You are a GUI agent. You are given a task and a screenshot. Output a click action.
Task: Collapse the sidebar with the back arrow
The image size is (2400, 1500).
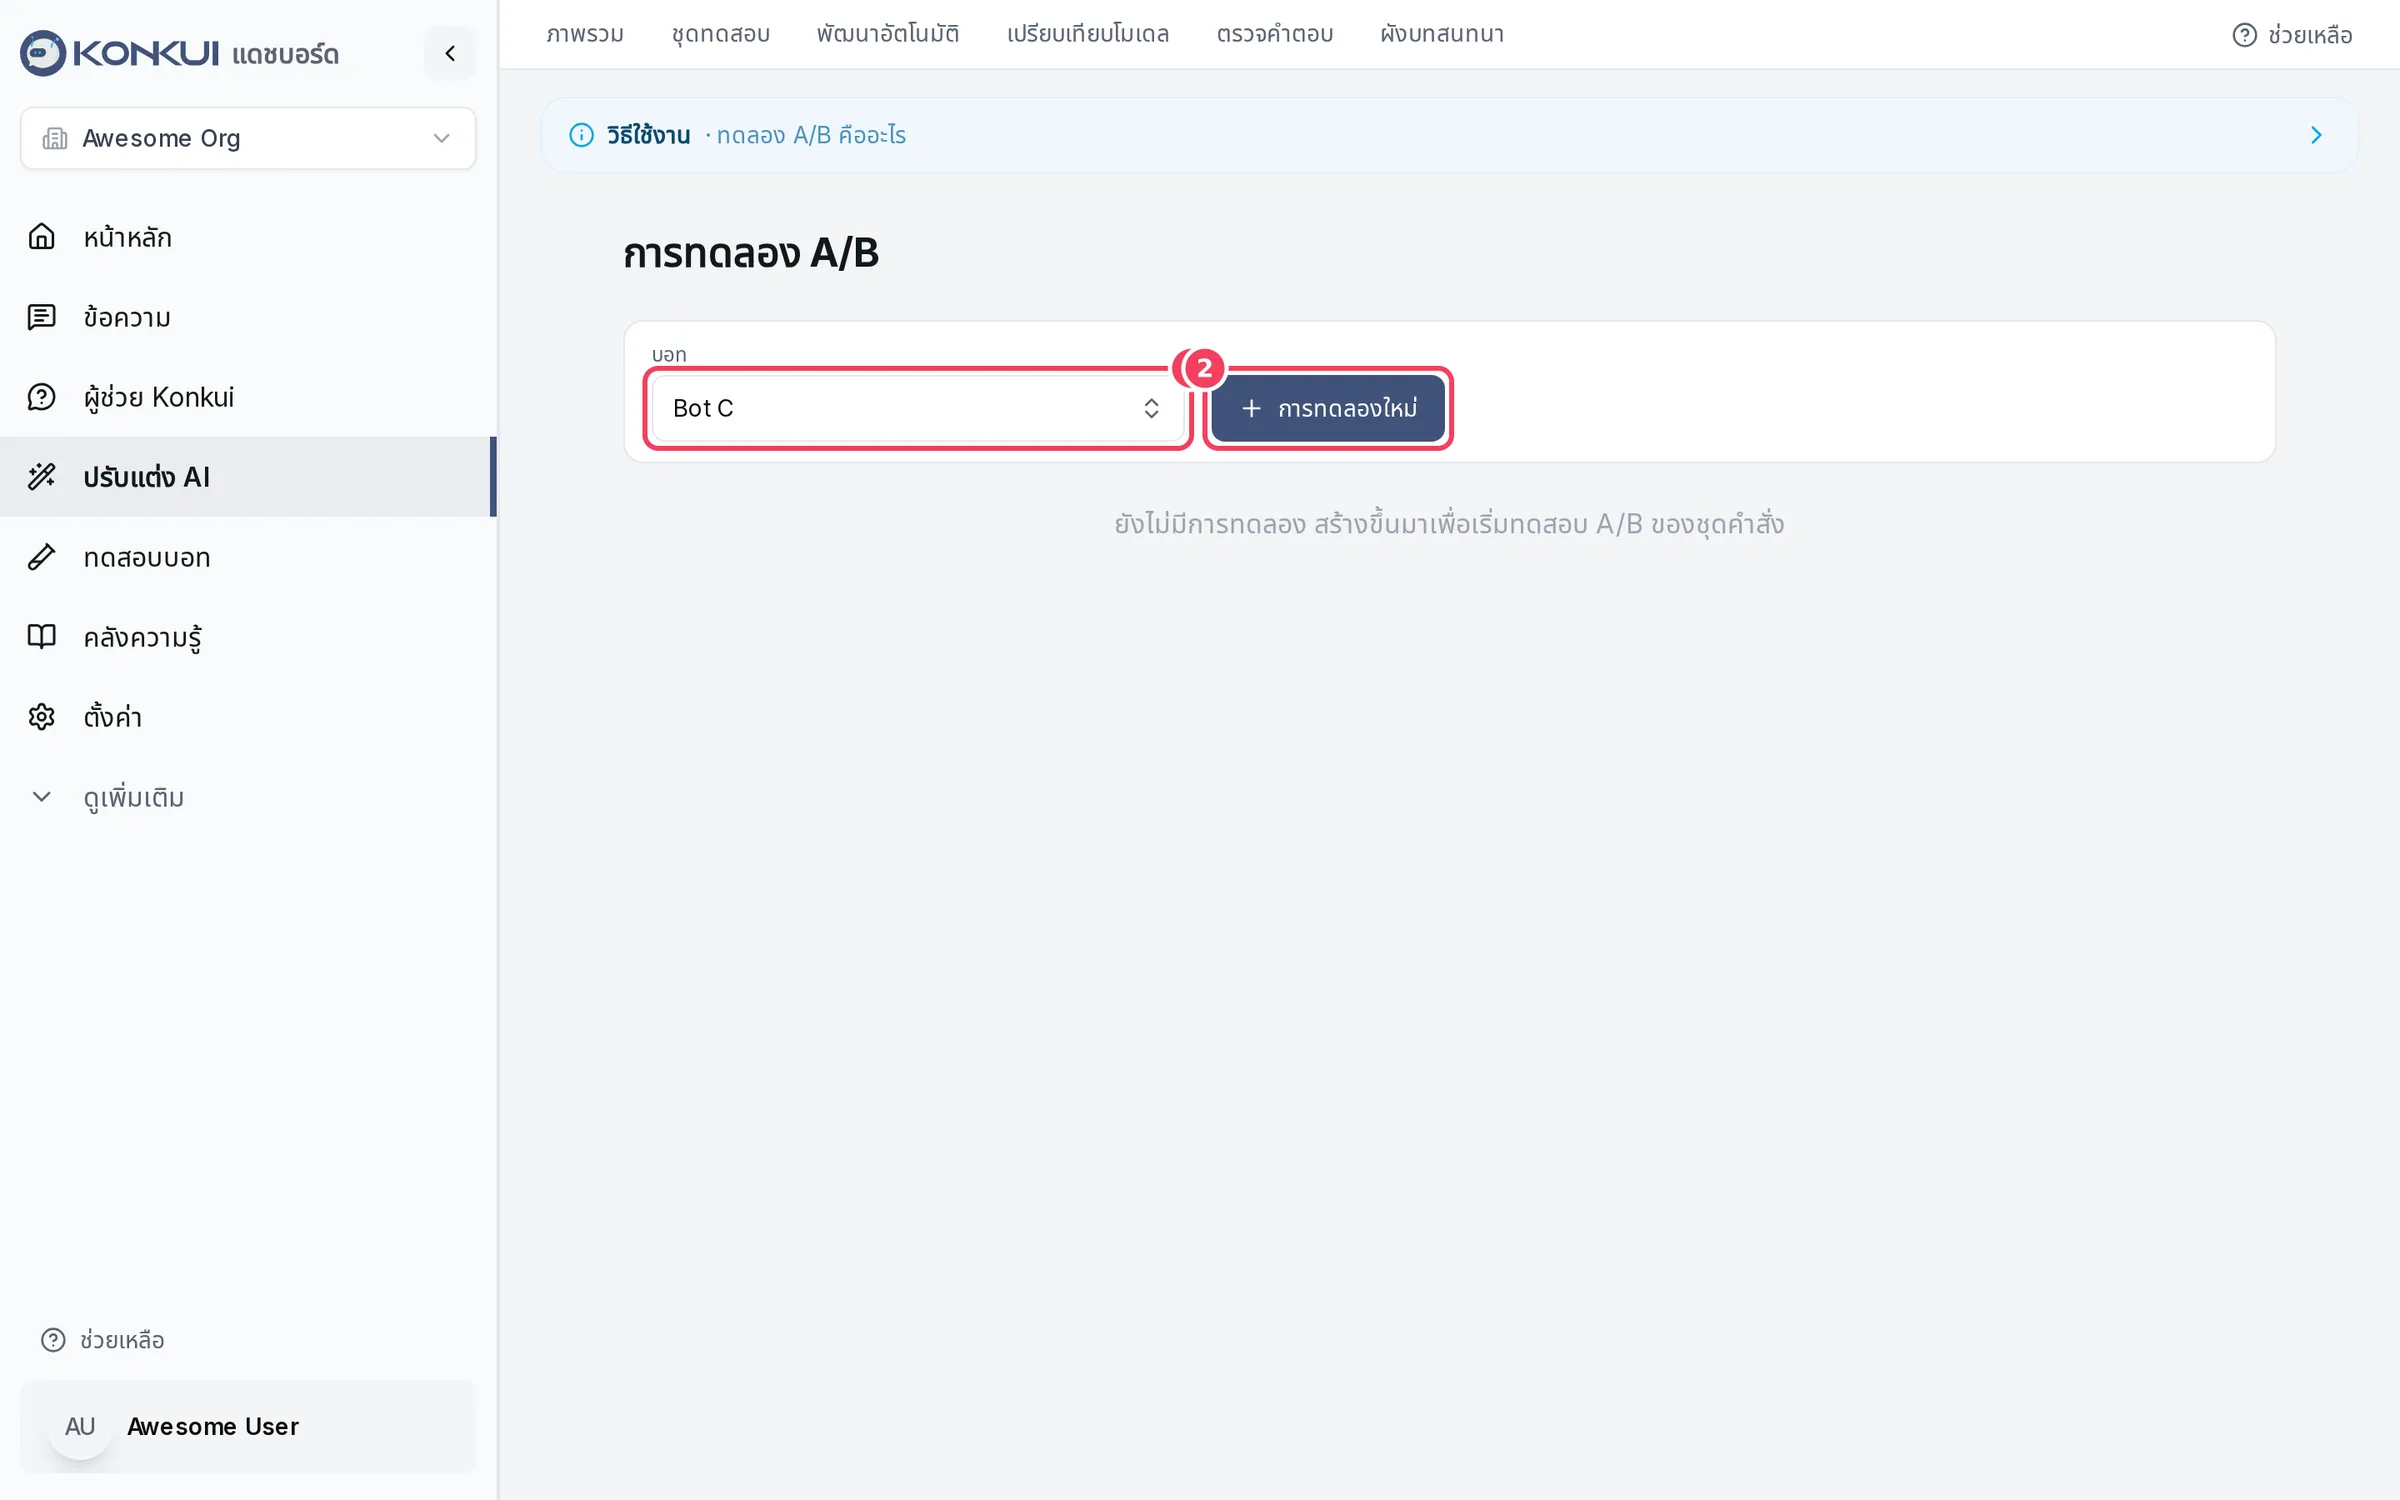(x=450, y=53)
